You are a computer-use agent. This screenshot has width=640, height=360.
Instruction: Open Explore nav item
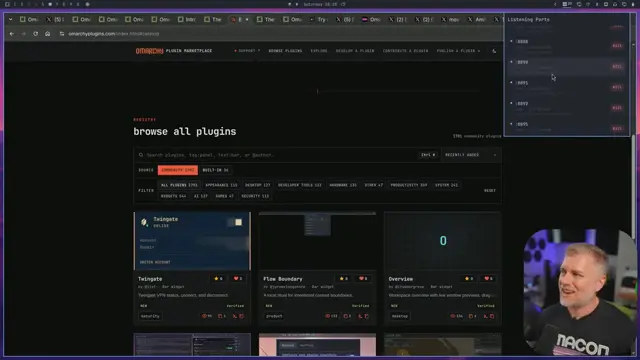319,51
